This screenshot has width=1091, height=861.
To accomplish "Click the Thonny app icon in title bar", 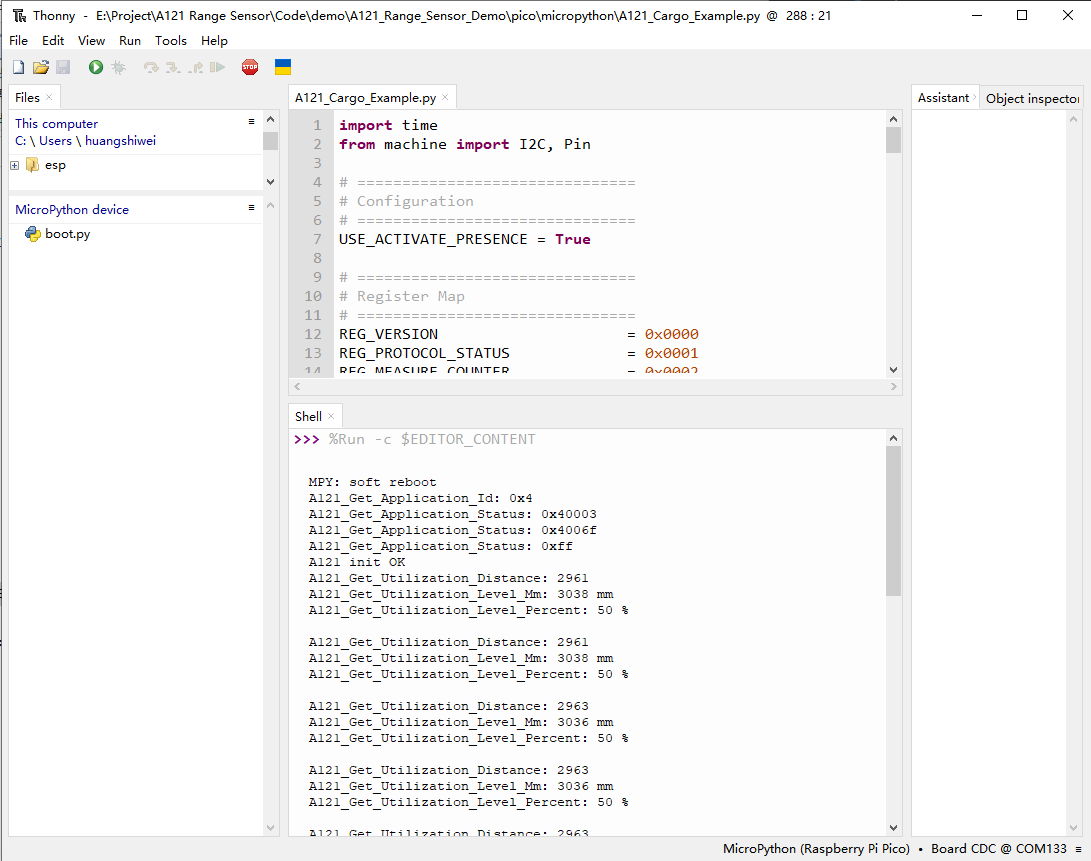I will point(19,15).
